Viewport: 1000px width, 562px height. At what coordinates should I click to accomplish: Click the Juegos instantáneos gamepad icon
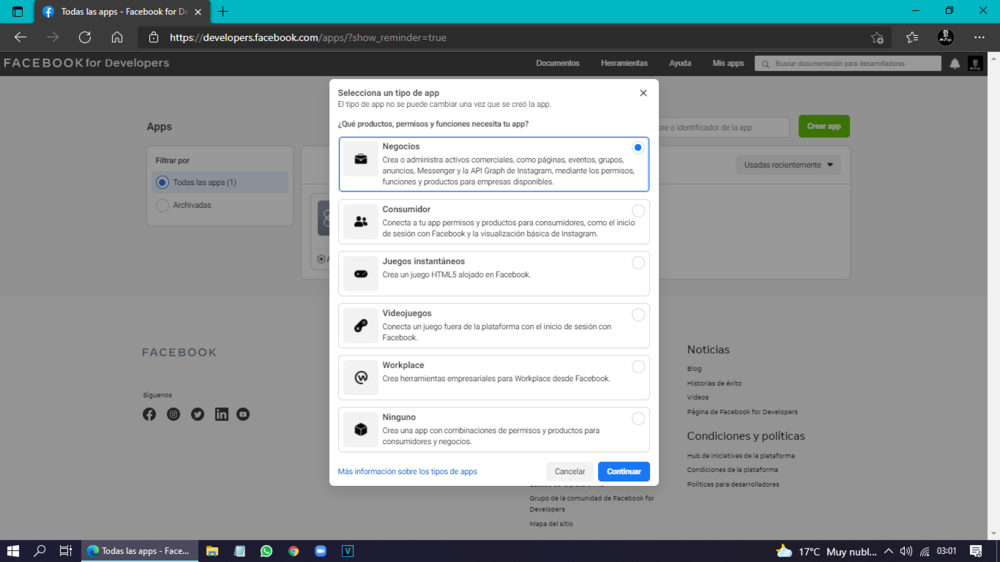coord(361,273)
